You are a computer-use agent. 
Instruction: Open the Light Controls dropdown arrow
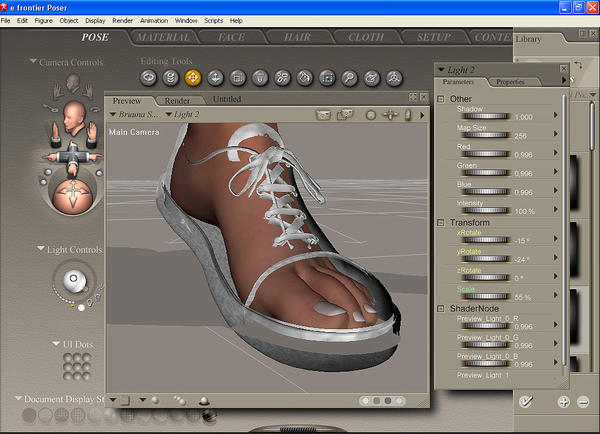click(x=39, y=248)
